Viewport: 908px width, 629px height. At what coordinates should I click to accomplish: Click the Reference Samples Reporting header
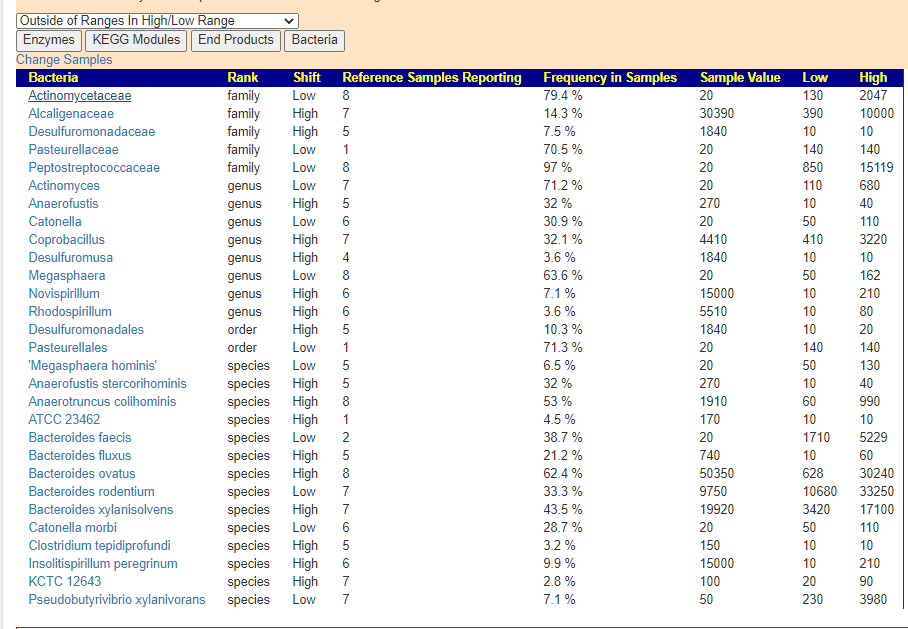tap(431, 78)
